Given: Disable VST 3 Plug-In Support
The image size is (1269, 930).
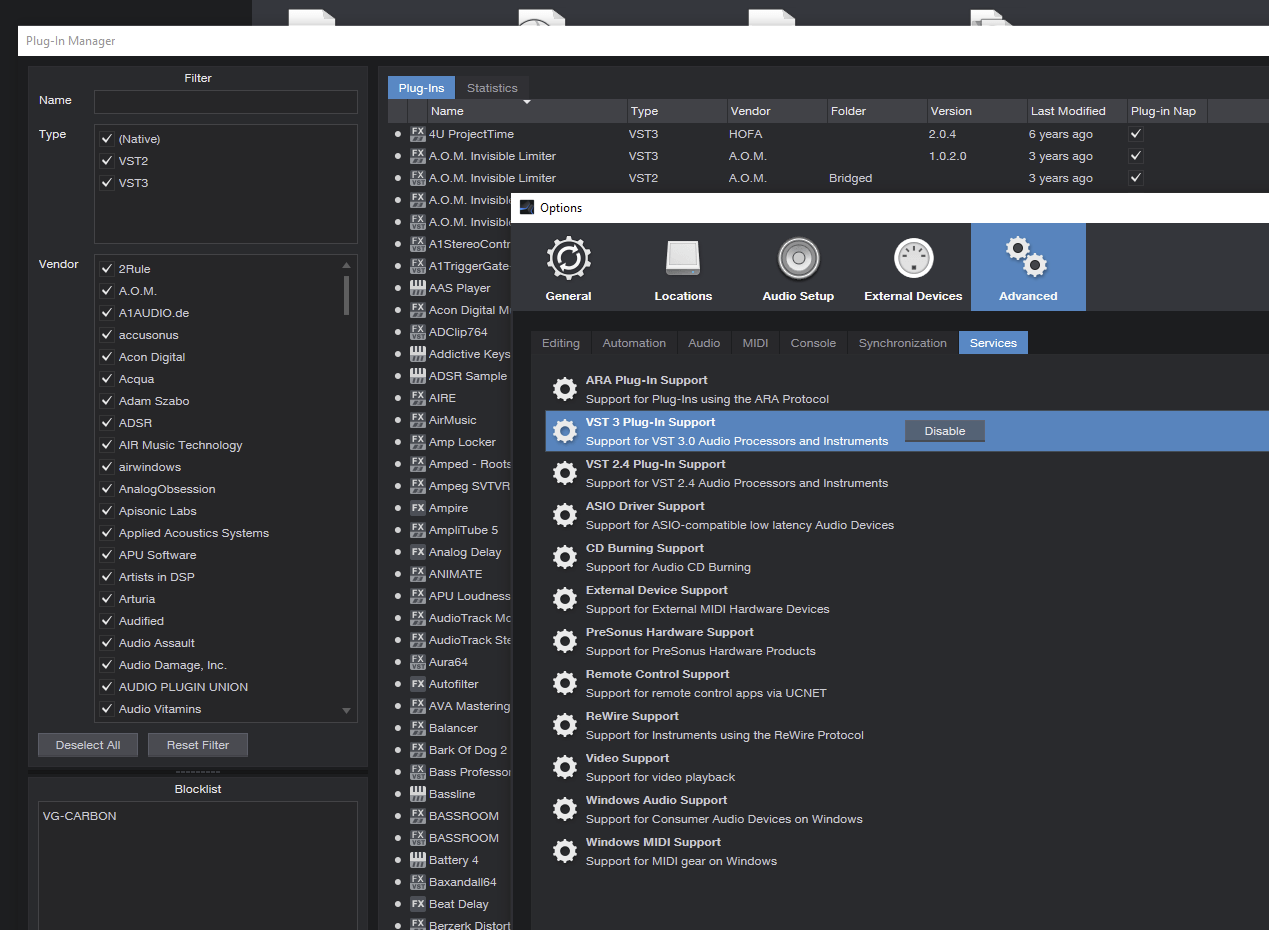Looking at the screenshot, I should [x=945, y=431].
